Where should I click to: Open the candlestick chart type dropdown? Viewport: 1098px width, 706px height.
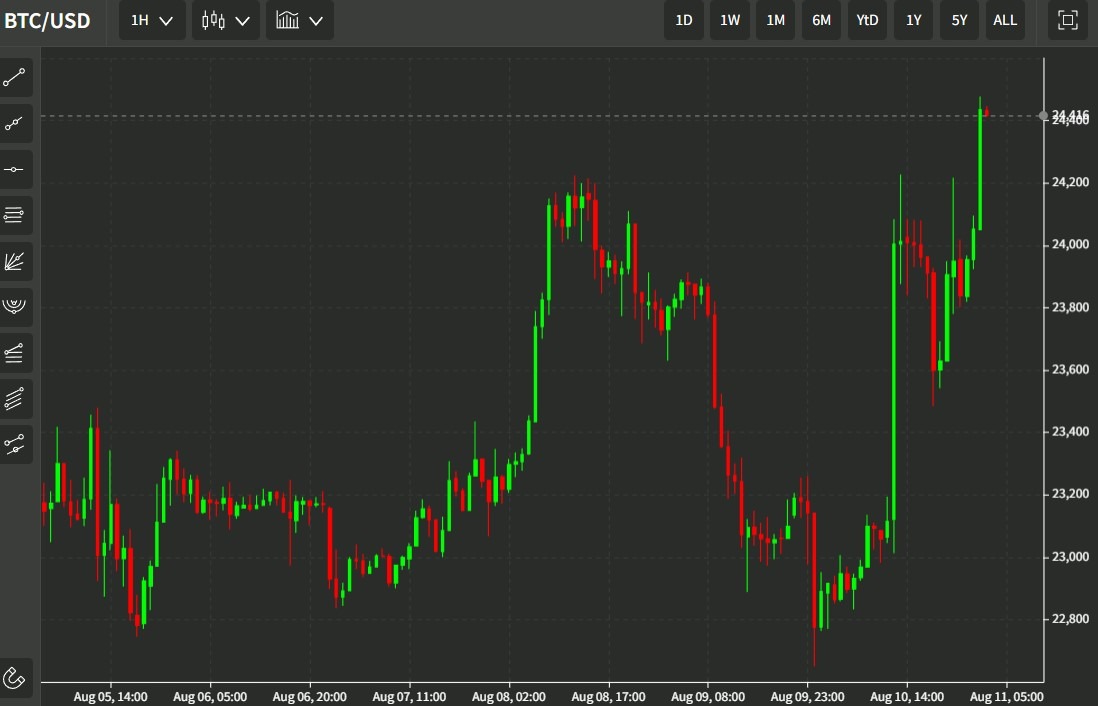[226, 20]
